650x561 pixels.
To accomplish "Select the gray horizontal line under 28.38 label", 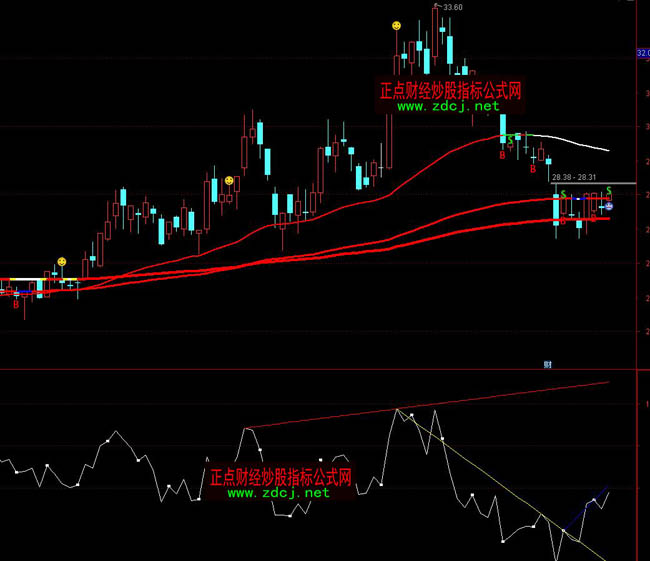I will (x=595, y=184).
